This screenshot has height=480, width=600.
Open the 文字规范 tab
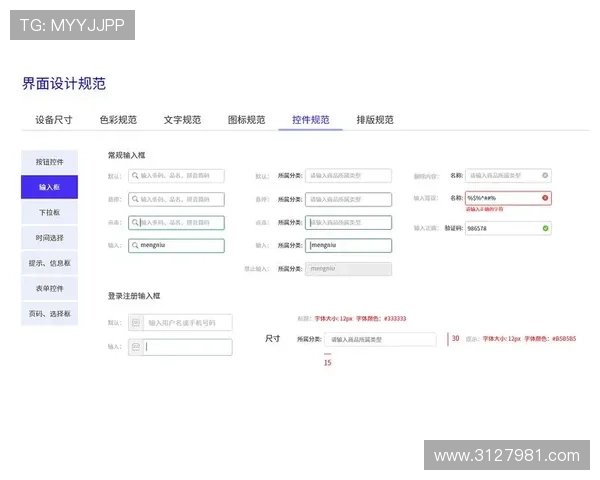click(182, 120)
